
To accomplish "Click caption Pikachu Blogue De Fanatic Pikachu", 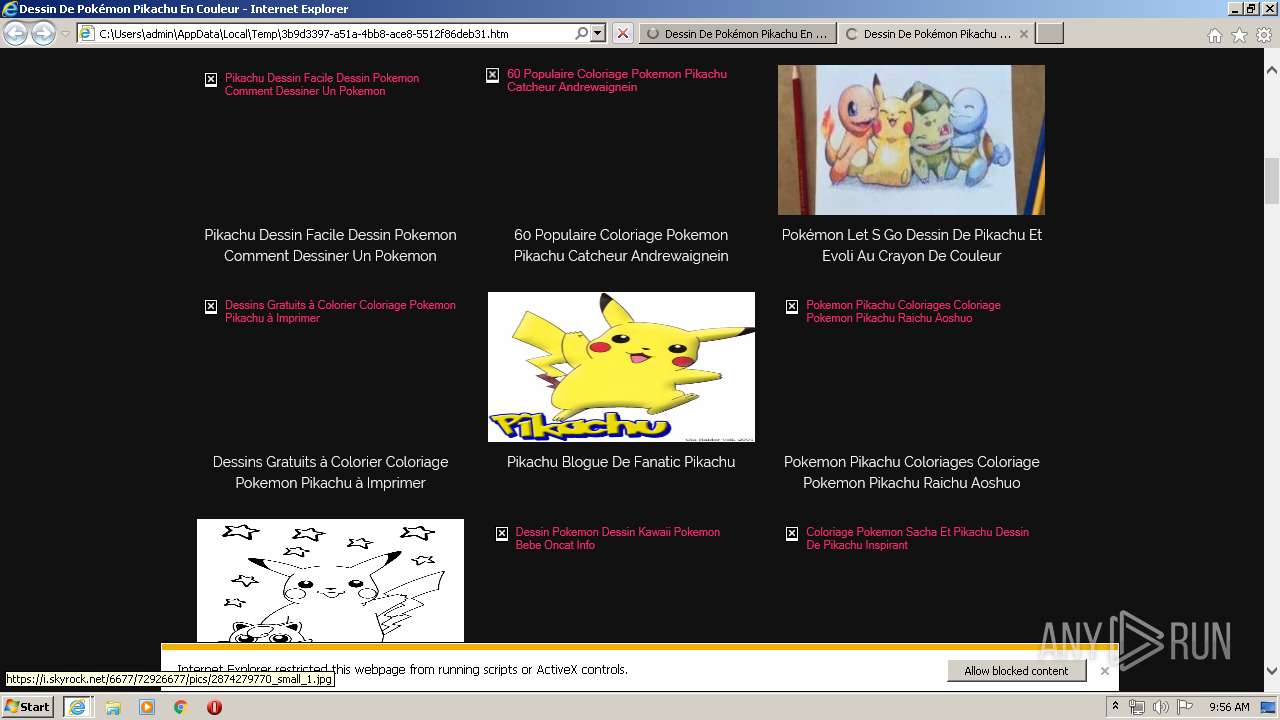I will click(621, 462).
